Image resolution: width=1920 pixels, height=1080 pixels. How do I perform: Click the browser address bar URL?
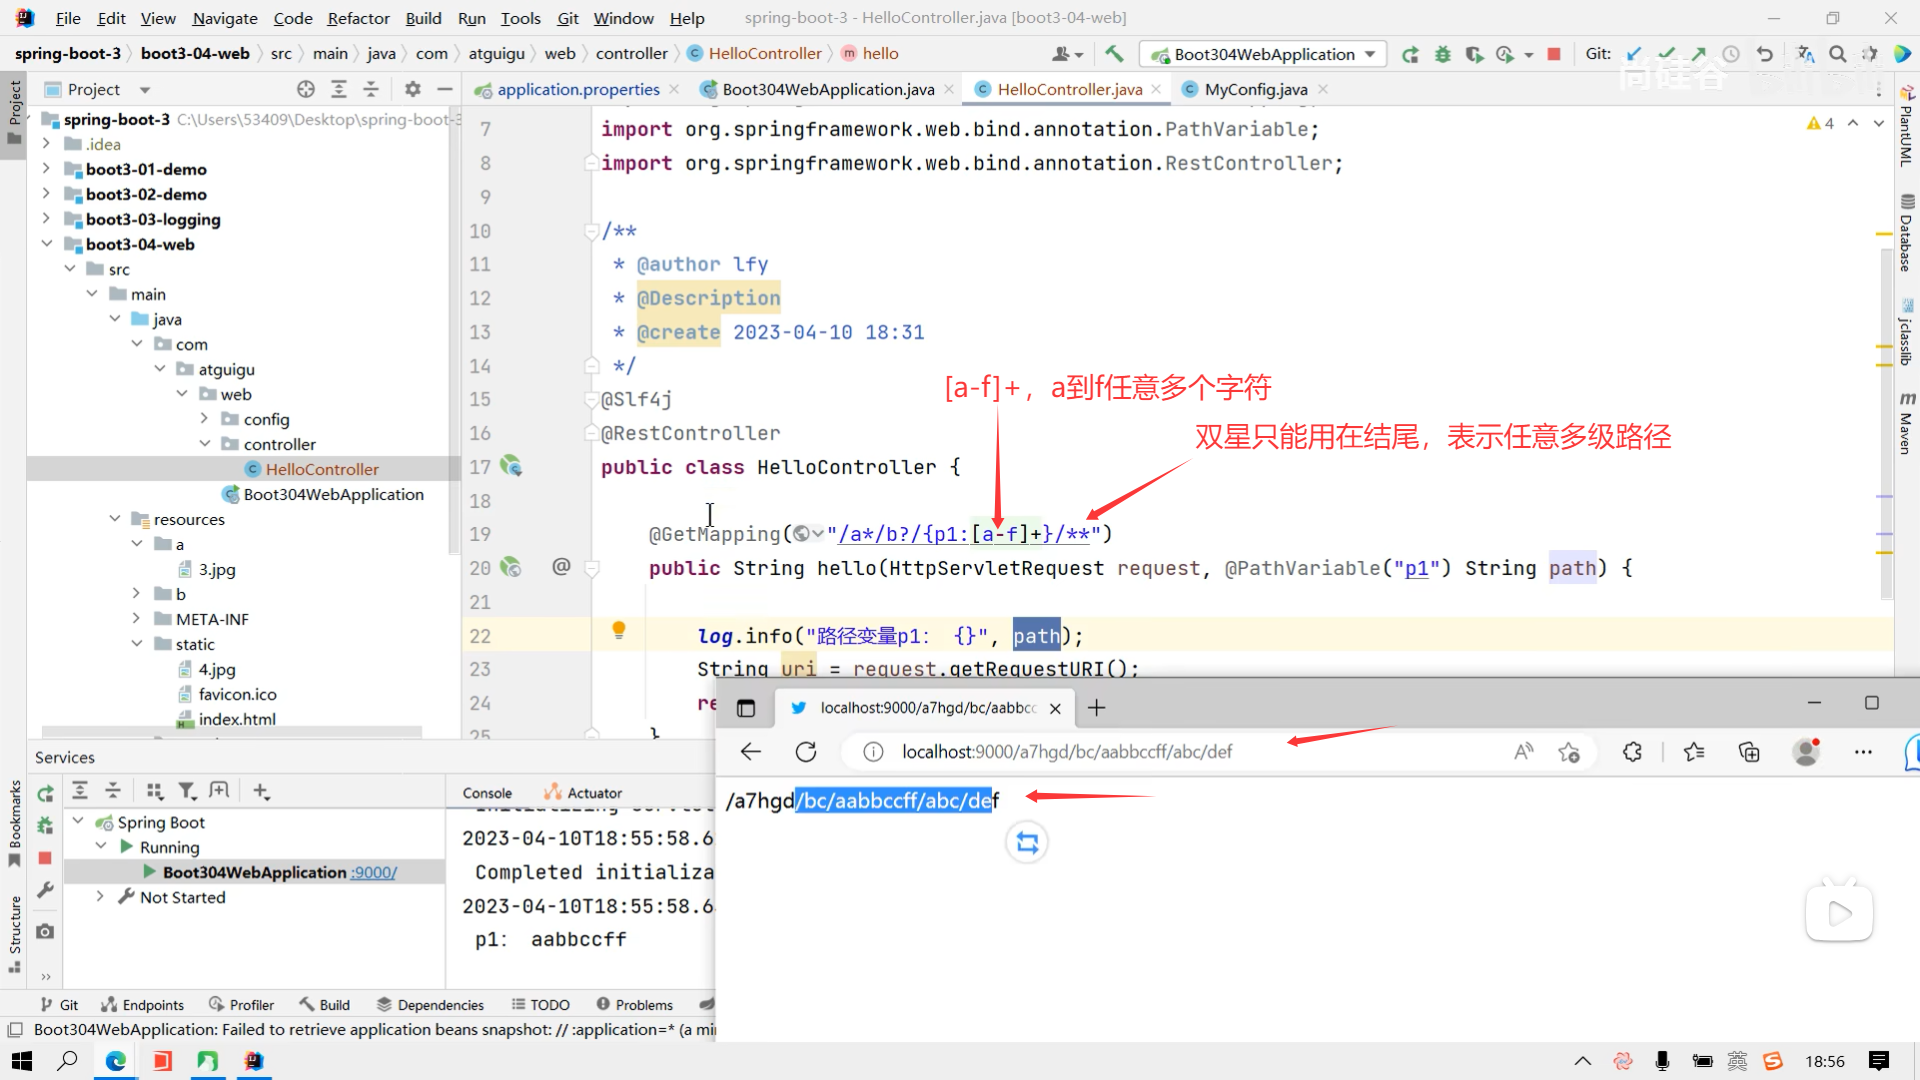coord(1066,752)
